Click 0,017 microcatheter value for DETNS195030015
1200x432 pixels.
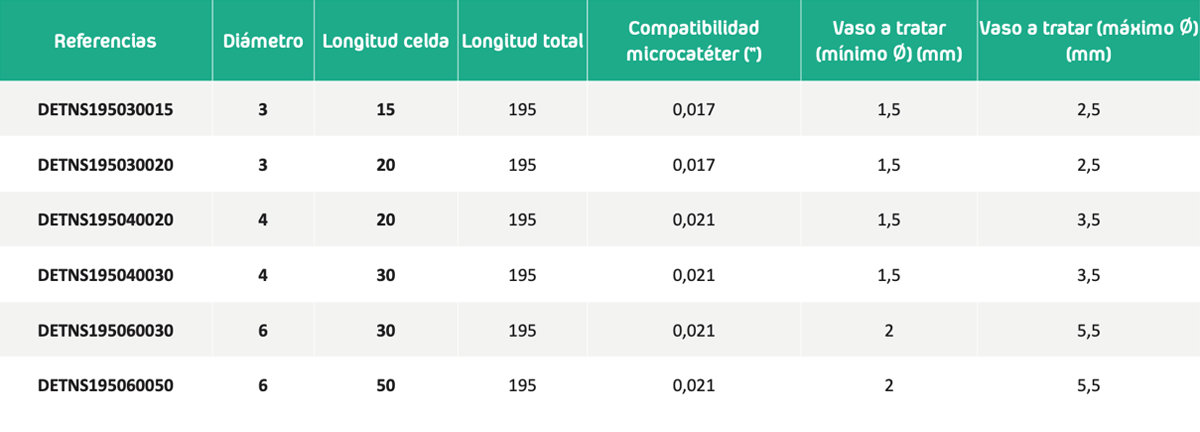694,110
